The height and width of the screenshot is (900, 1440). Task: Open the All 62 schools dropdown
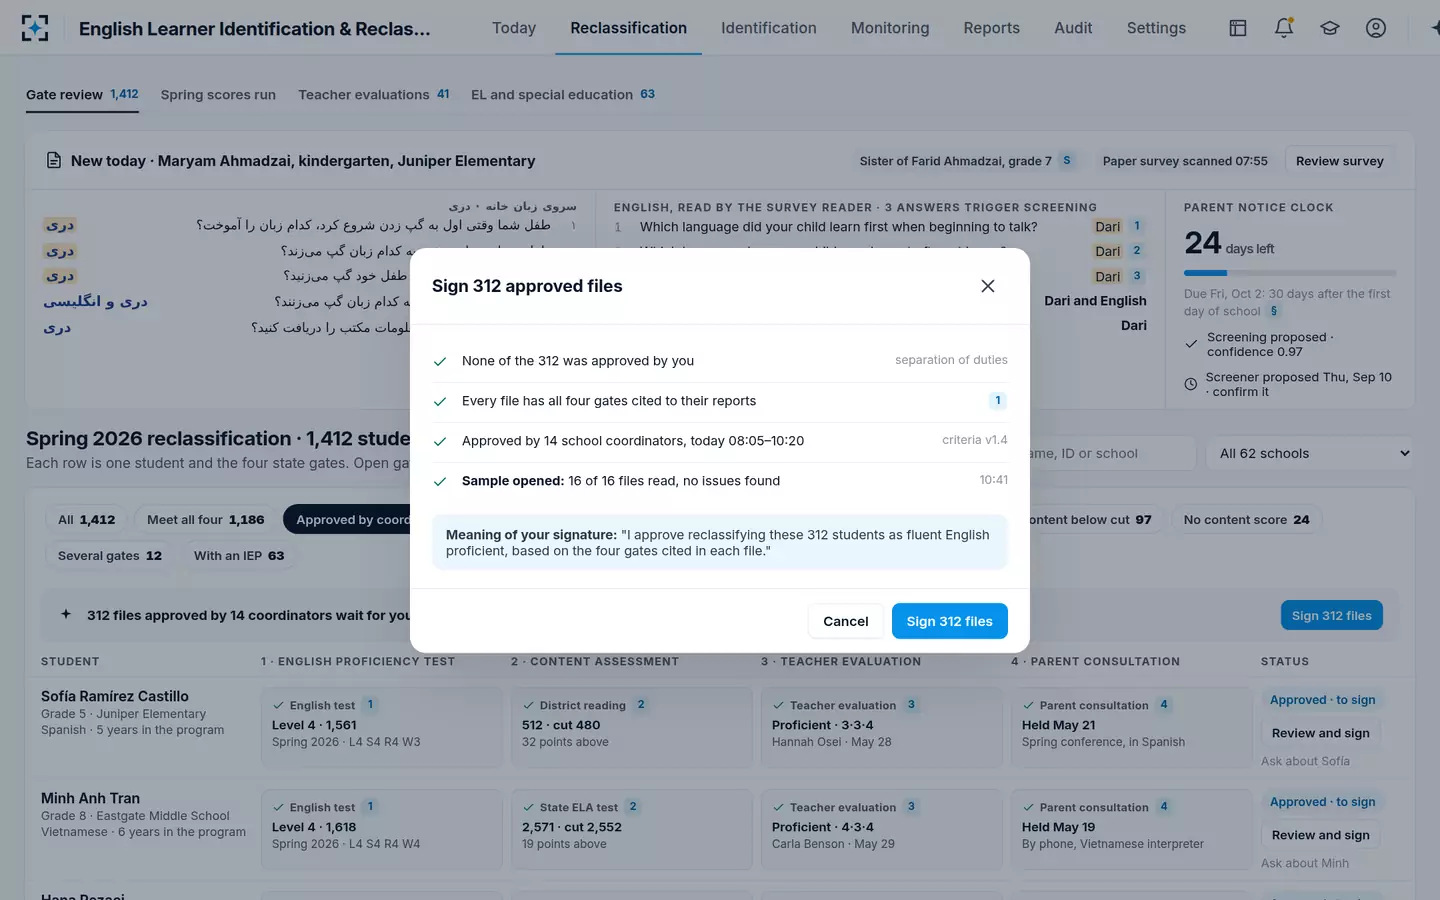1310,453
